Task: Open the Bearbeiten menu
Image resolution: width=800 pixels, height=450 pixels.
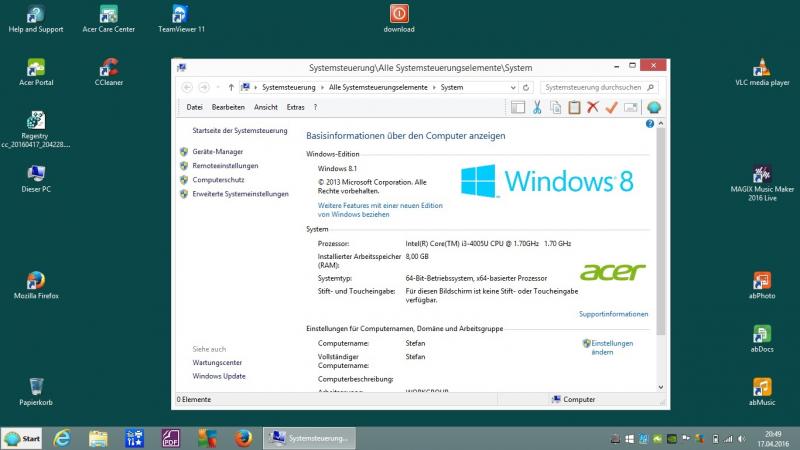Action: 228,107
